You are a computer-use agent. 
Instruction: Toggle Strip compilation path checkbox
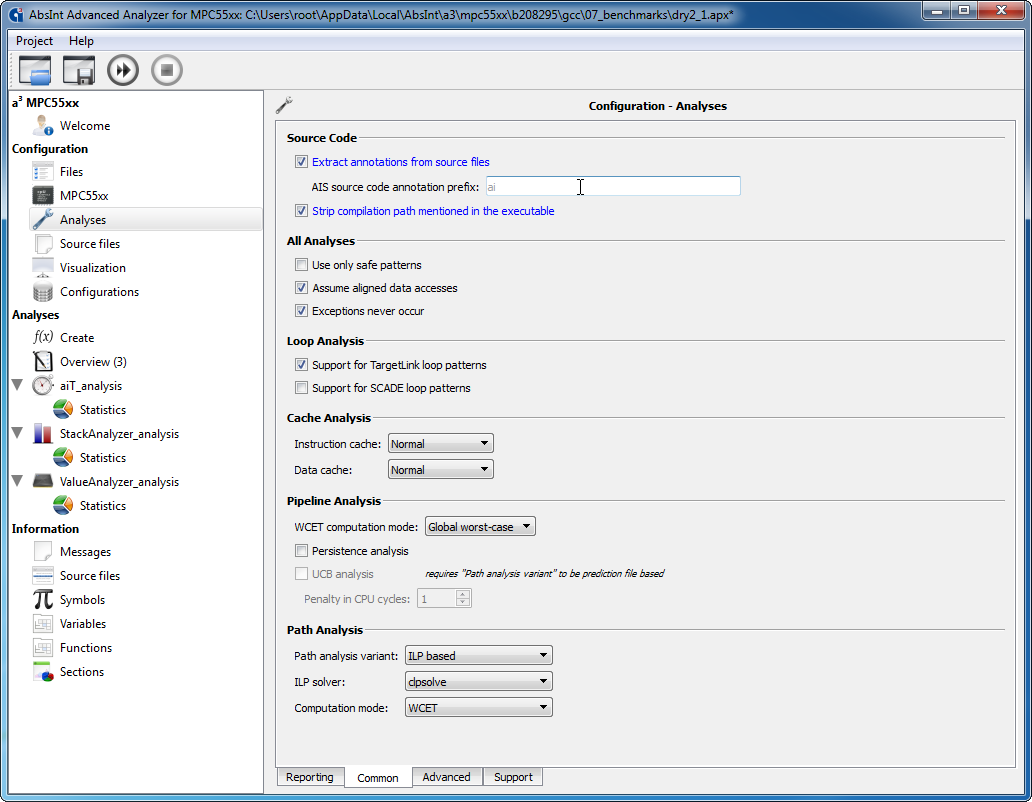click(301, 211)
